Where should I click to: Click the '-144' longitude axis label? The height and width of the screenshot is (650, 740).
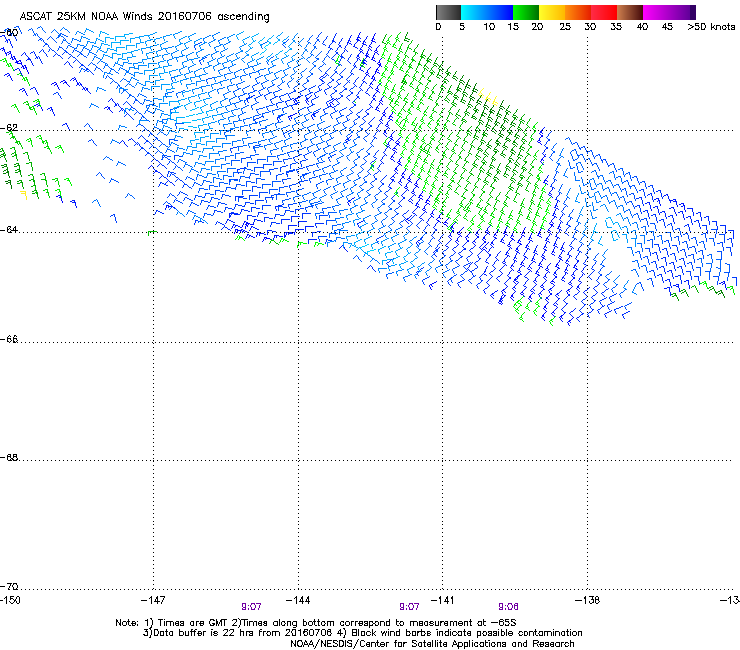point(298,600)
